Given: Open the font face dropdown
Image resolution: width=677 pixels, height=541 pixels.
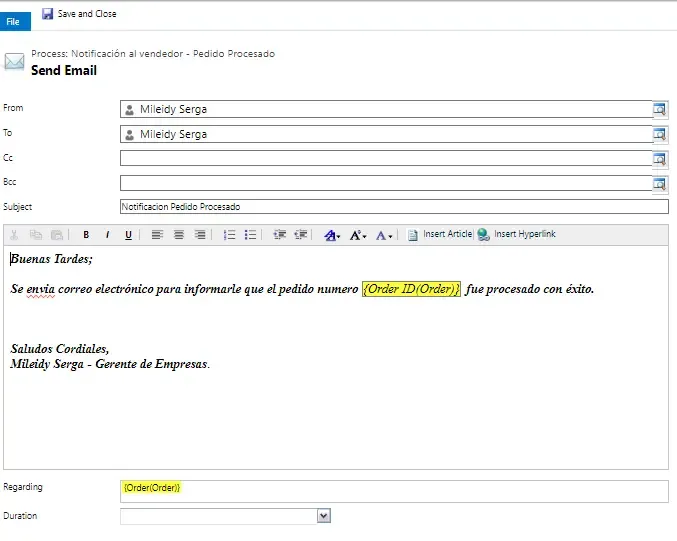Looking at the screenshot, I should (332, 235).
